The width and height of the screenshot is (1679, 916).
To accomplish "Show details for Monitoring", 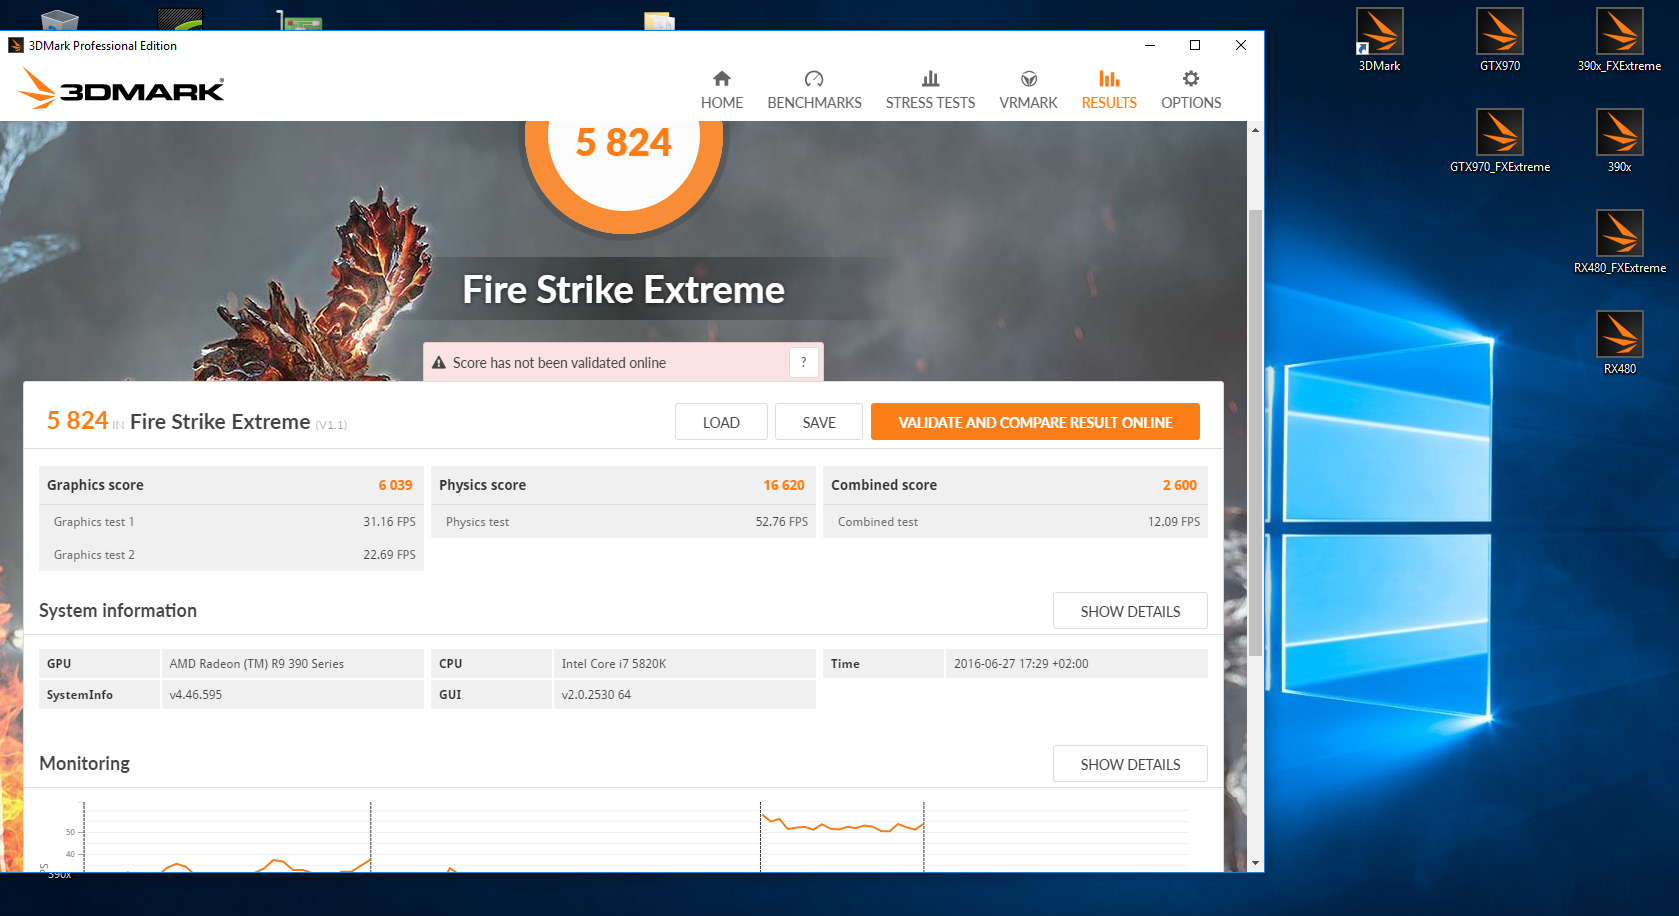I will point(1130,764).
